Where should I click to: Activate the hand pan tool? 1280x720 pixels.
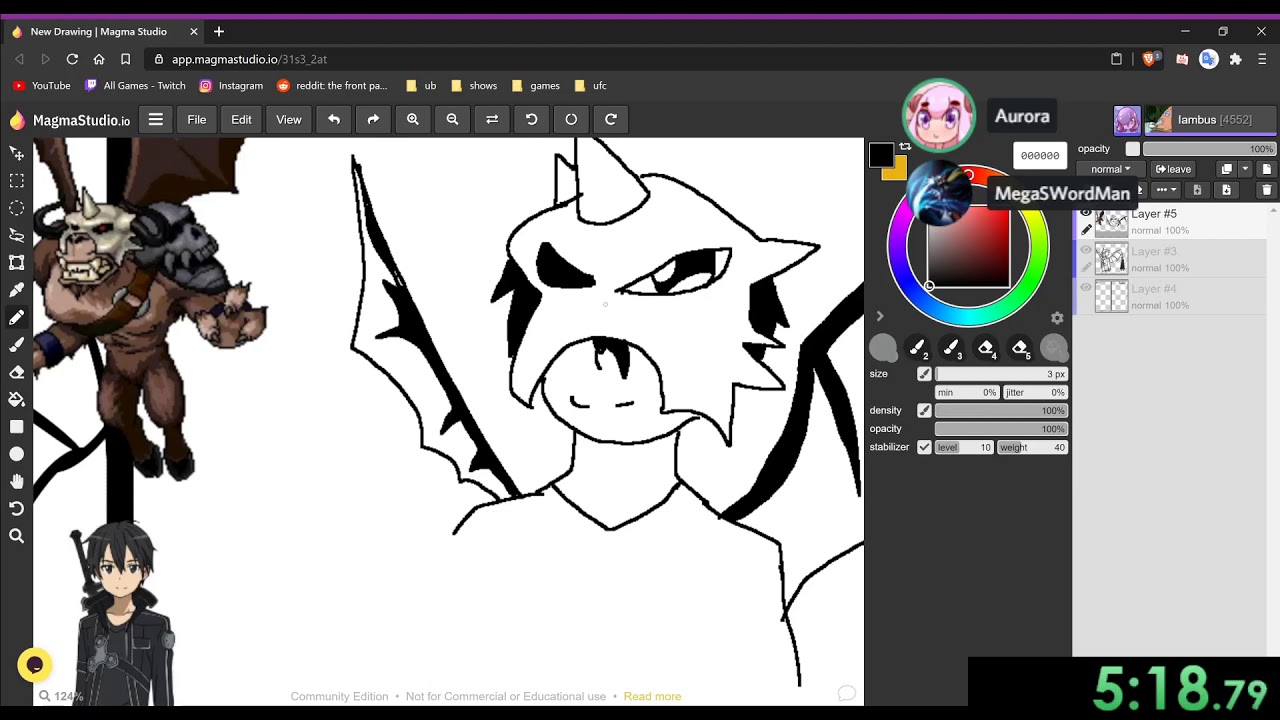click(x=17, y=481)
